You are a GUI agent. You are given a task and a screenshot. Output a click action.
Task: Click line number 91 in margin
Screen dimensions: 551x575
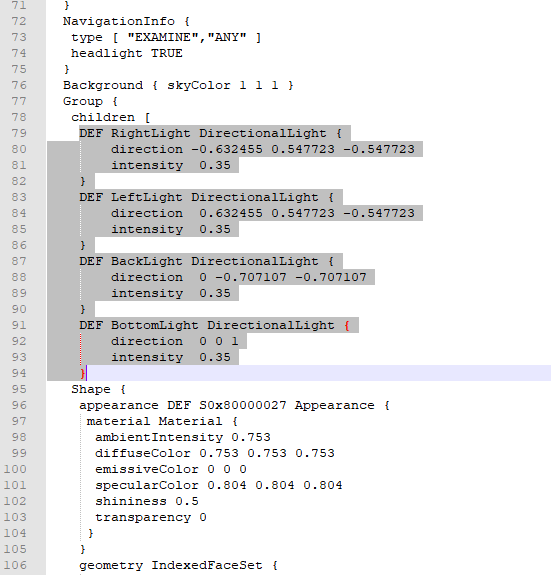tap(19, 325)
